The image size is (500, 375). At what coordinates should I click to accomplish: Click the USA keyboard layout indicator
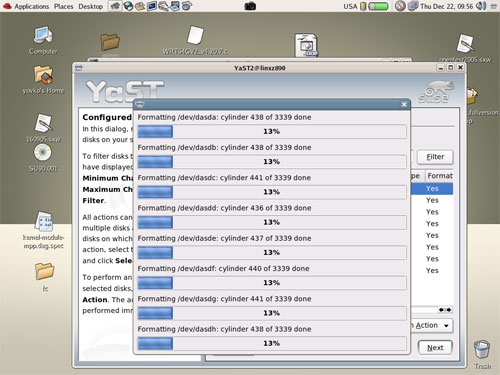click(350, 6)
